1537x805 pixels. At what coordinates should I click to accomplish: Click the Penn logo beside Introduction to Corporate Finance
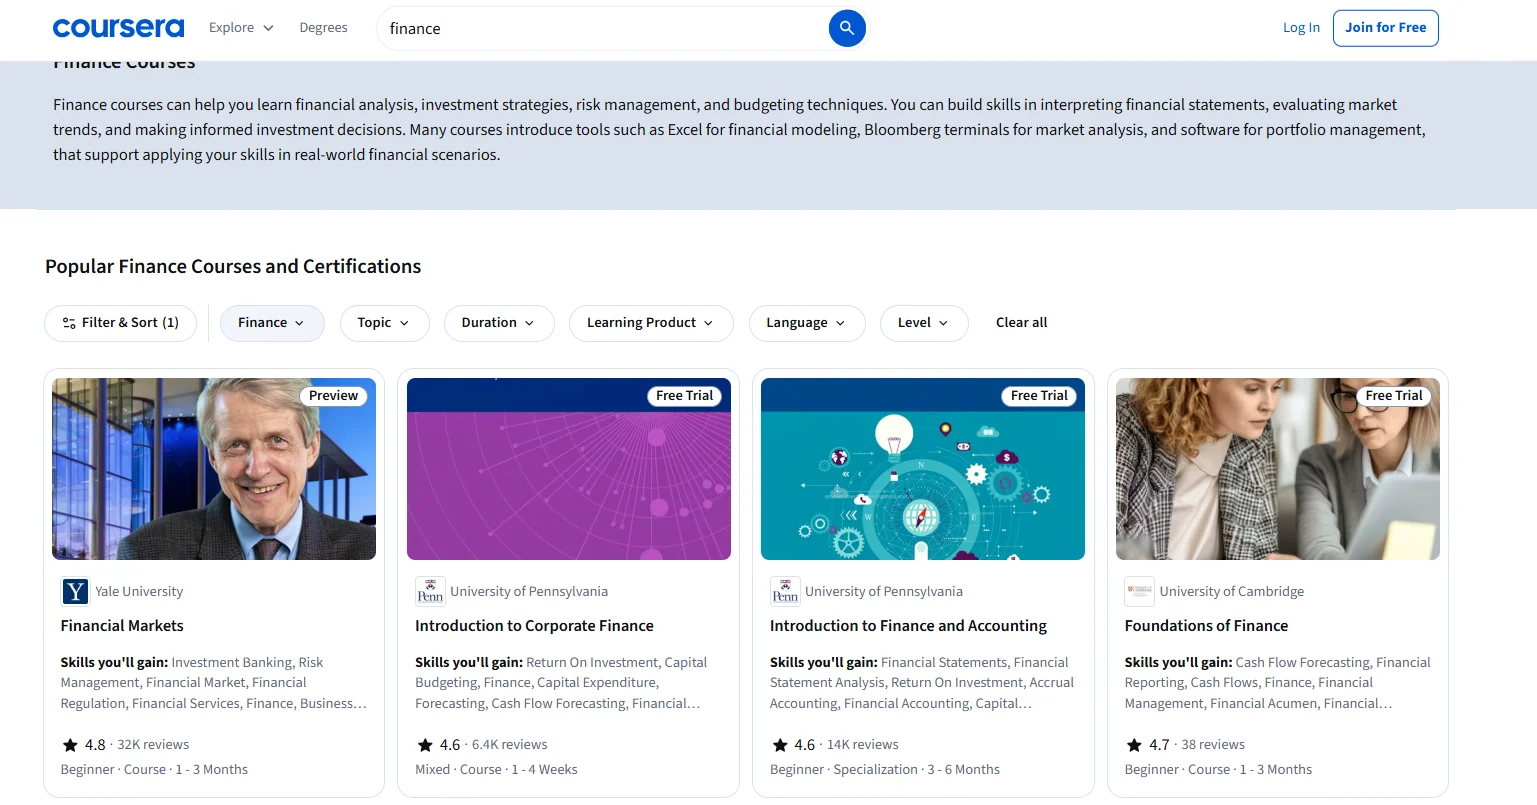[x=430, y=592]
